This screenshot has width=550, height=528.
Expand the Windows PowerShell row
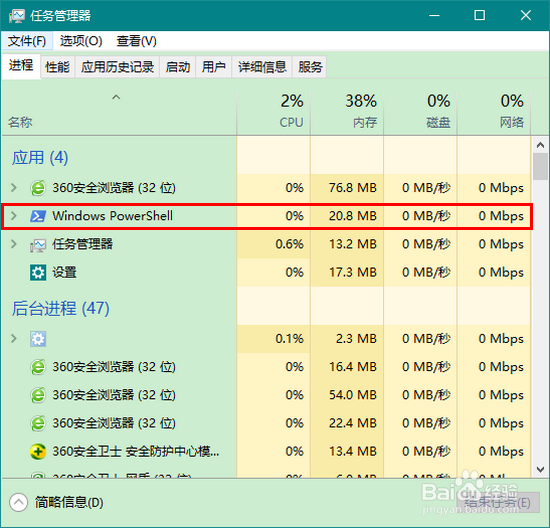pos(14,216)
